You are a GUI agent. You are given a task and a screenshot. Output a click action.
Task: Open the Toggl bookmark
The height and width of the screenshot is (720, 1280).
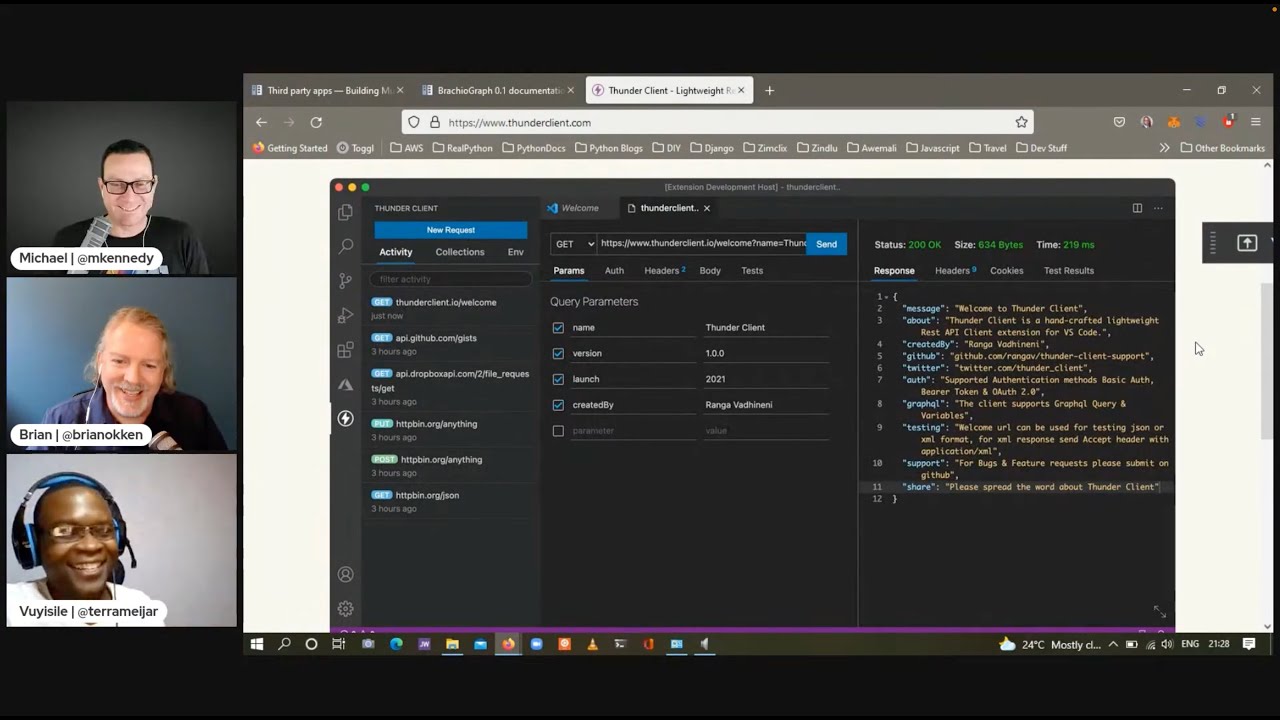355,148
